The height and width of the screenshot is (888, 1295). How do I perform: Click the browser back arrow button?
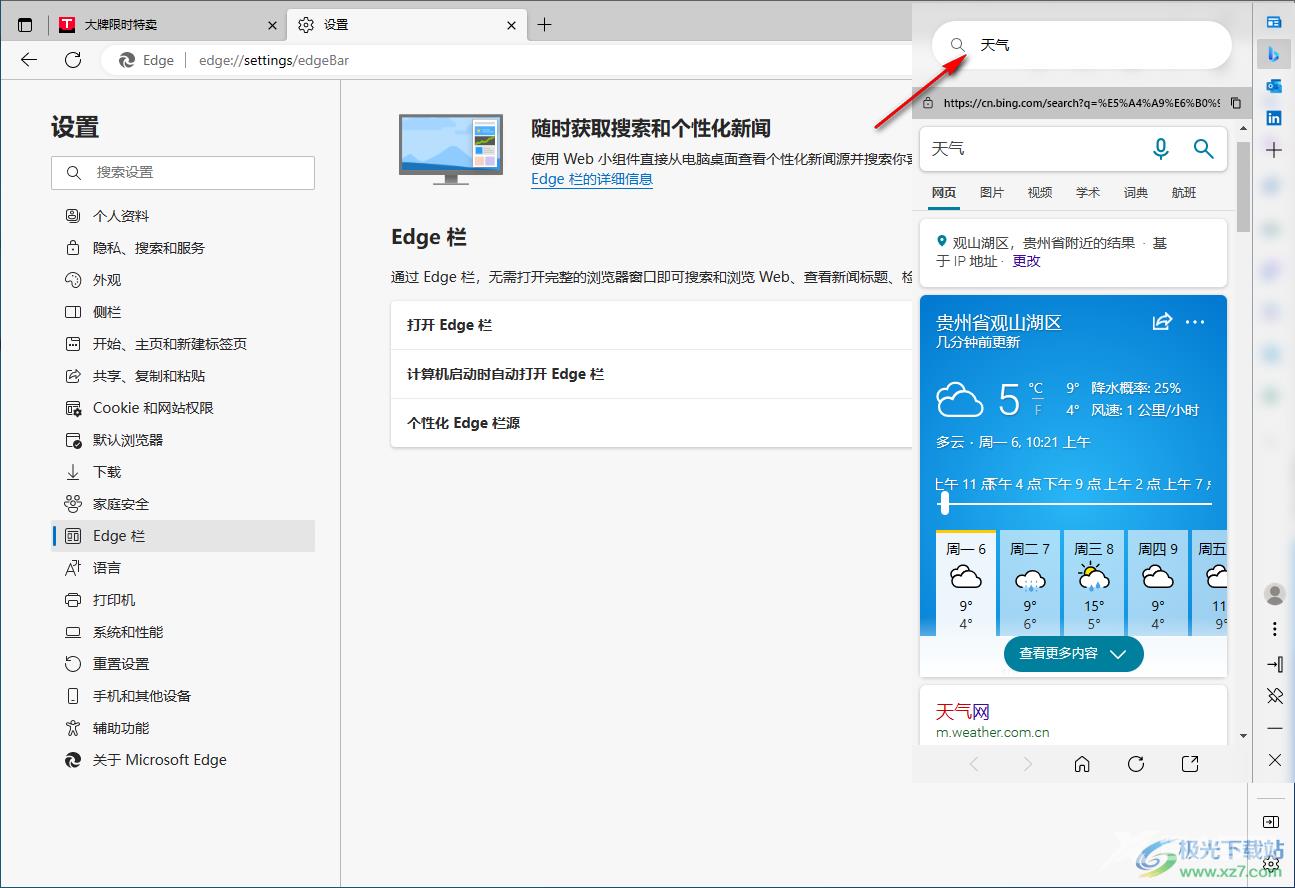29,60
